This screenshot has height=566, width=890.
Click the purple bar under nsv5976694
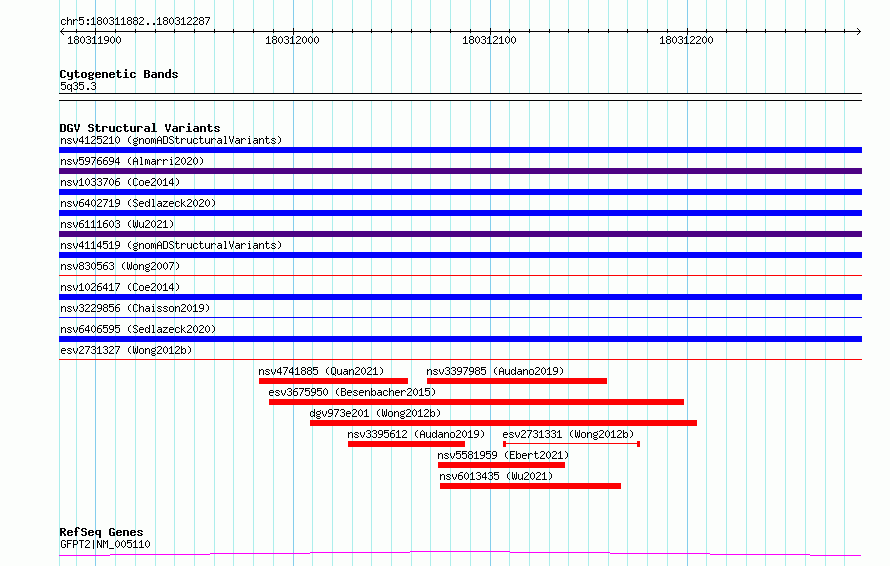pos(460,171)
